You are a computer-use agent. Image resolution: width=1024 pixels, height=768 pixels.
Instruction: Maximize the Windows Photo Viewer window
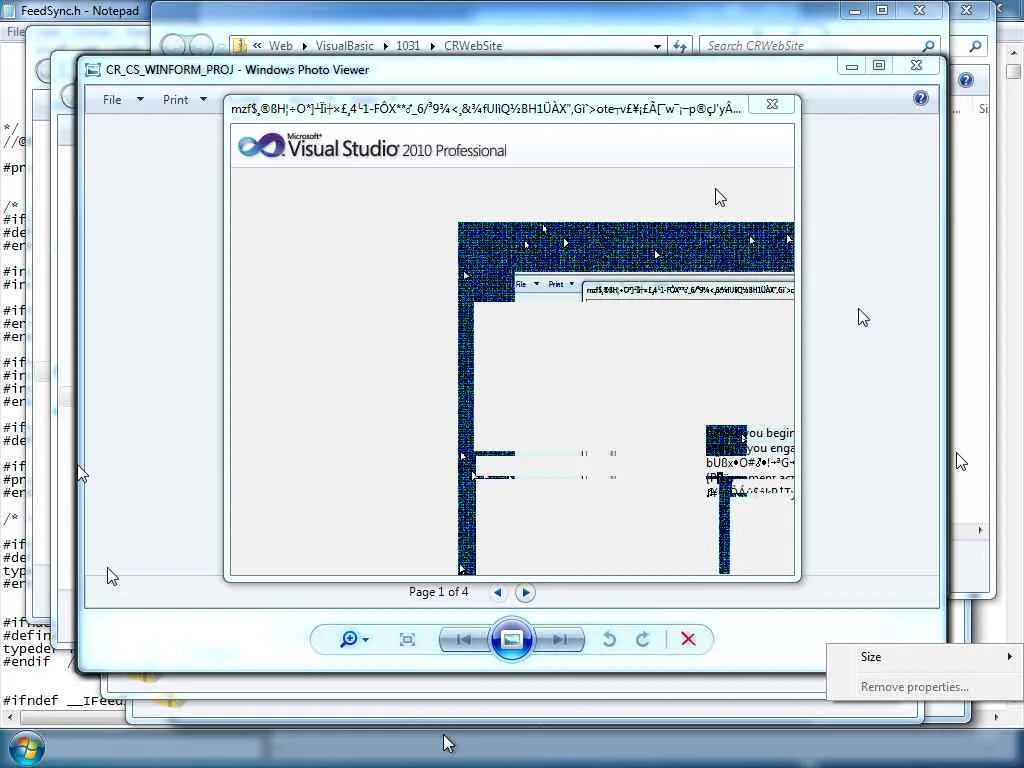point(879,65)
